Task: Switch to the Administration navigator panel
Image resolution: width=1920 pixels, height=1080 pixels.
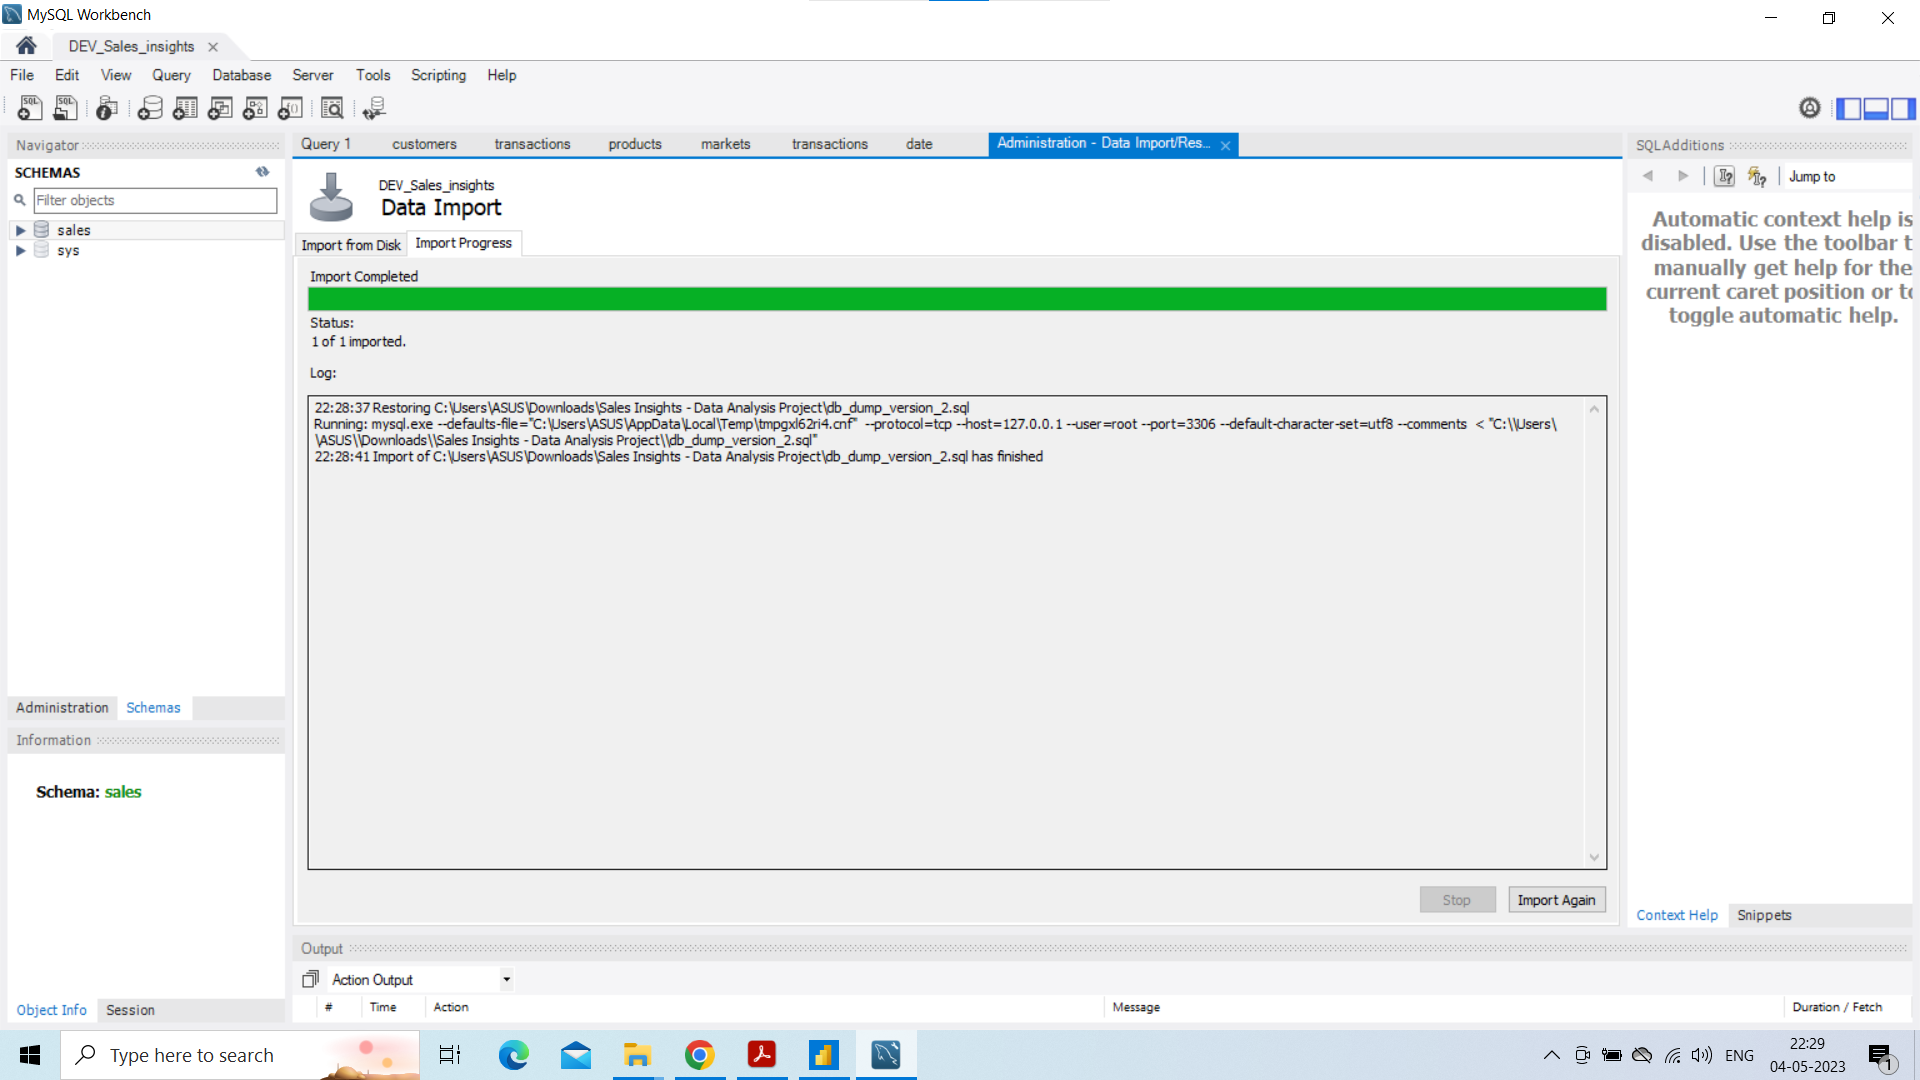Action: click(x=62, y=708)
